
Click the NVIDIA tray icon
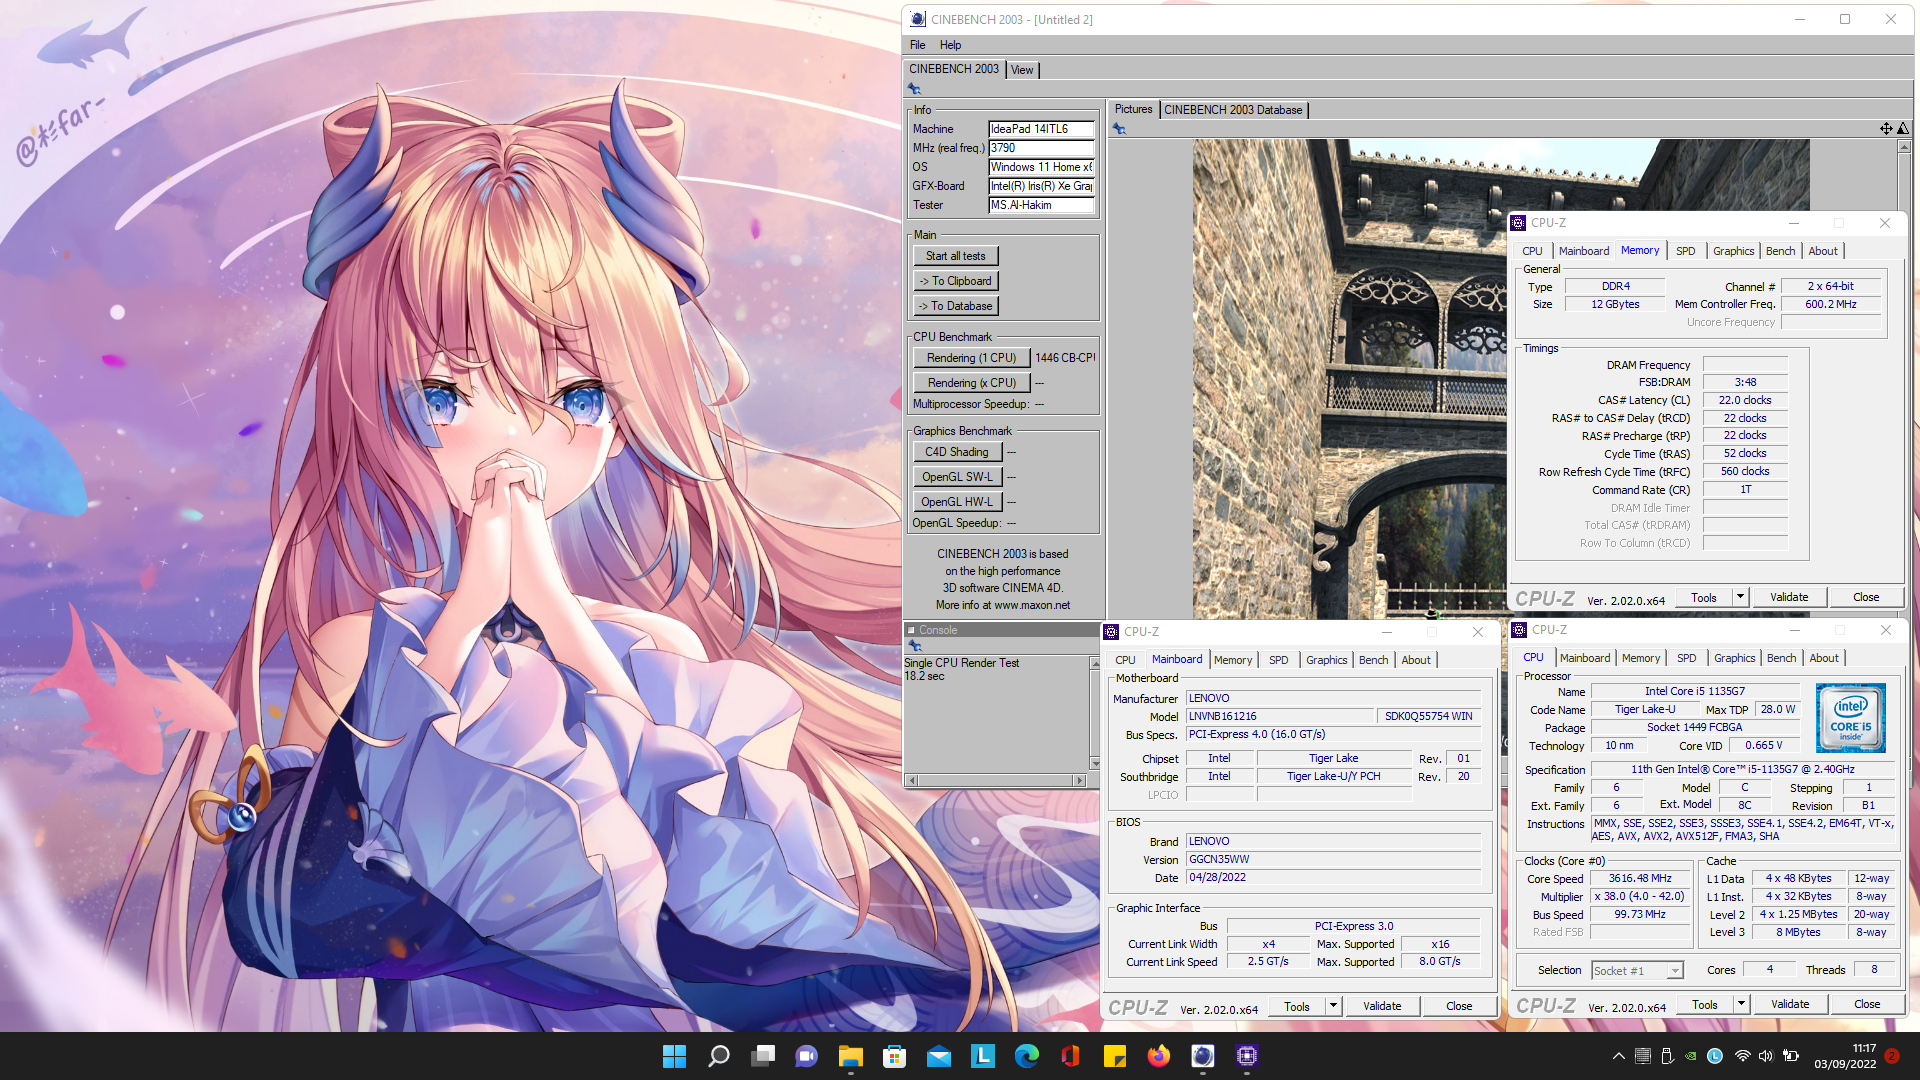tap(1690, 1056)
